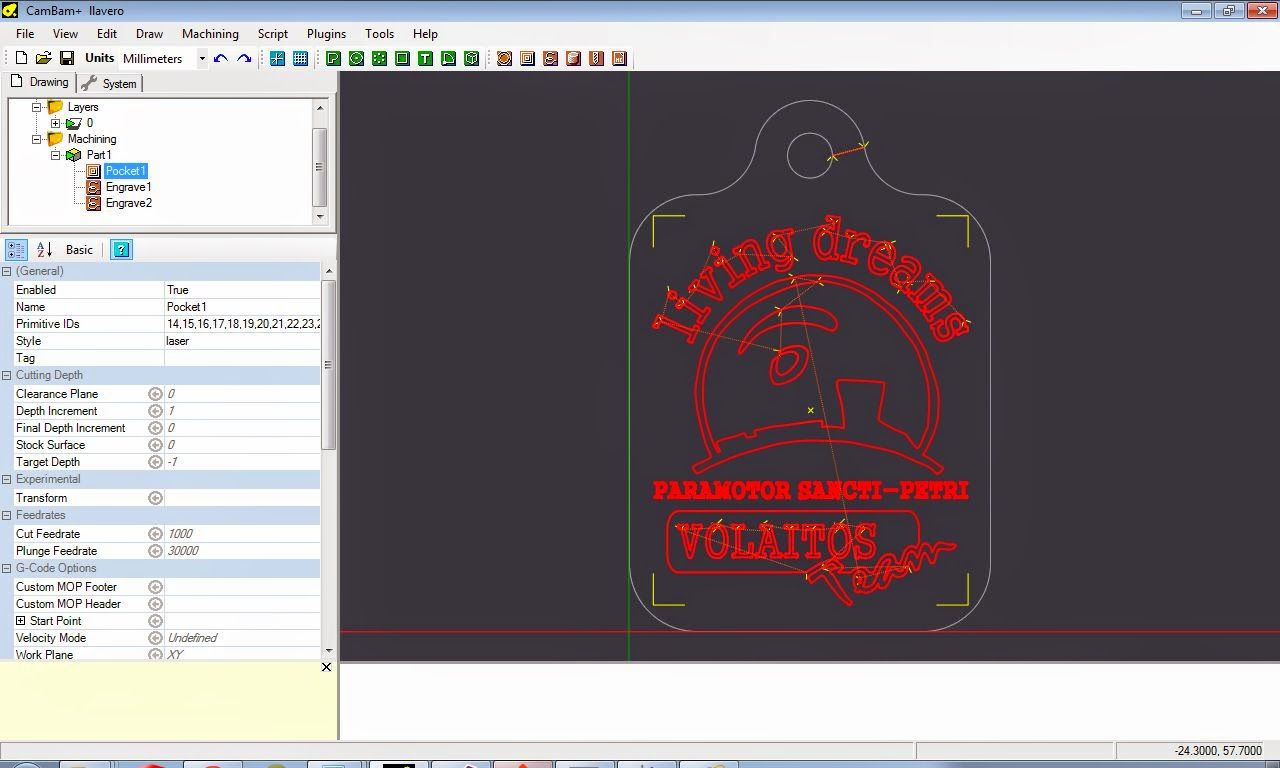The height and width of the screenshot is (768, 1280).
Task: Create a Pocket machining operation
Action: point(525,58)
